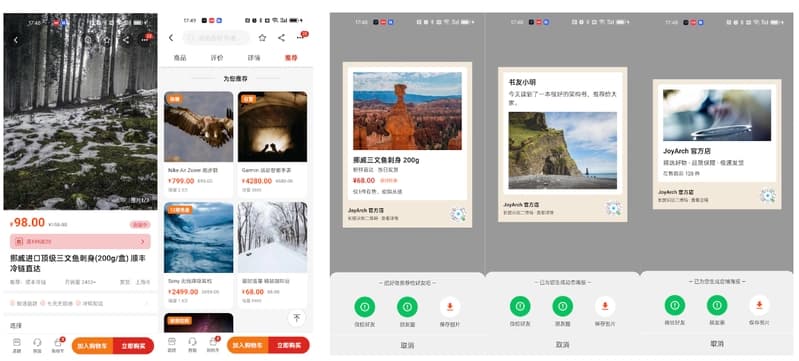Select the red 推荐 tab
The width and height of the screenshot is (799, 361).
pos(291,58)
